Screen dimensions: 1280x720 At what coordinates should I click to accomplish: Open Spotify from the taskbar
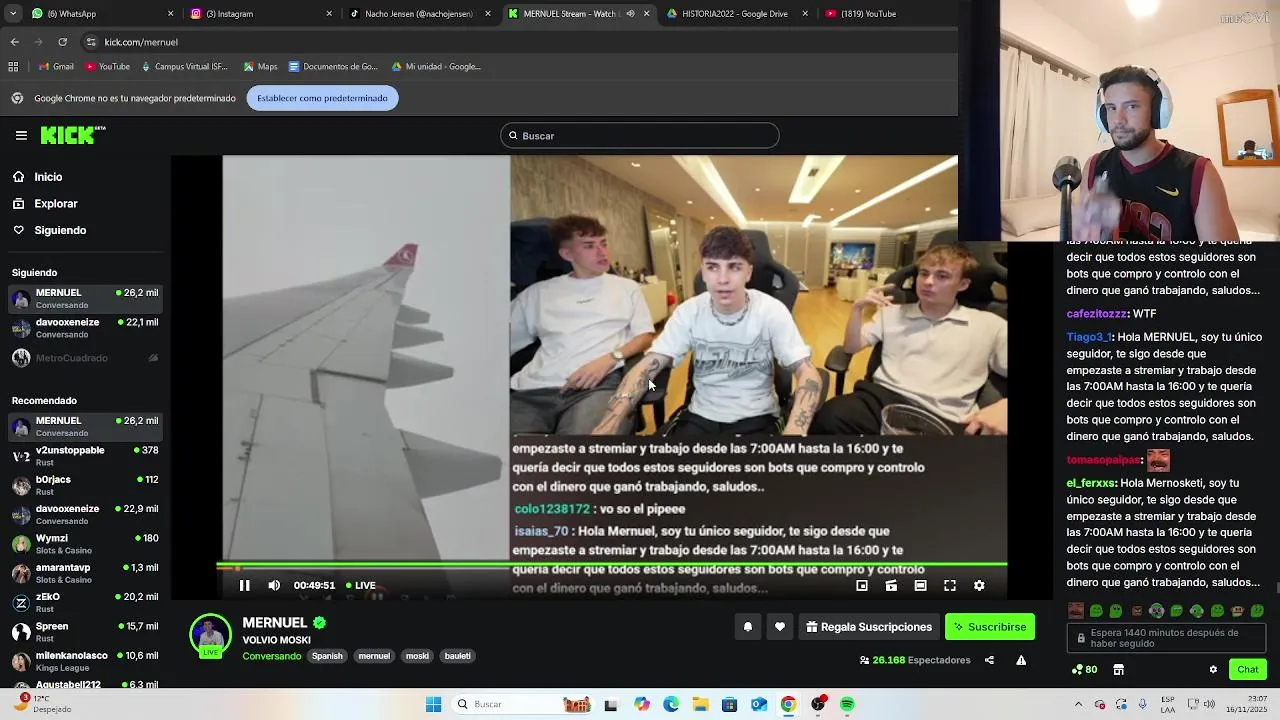coord(847,704)
